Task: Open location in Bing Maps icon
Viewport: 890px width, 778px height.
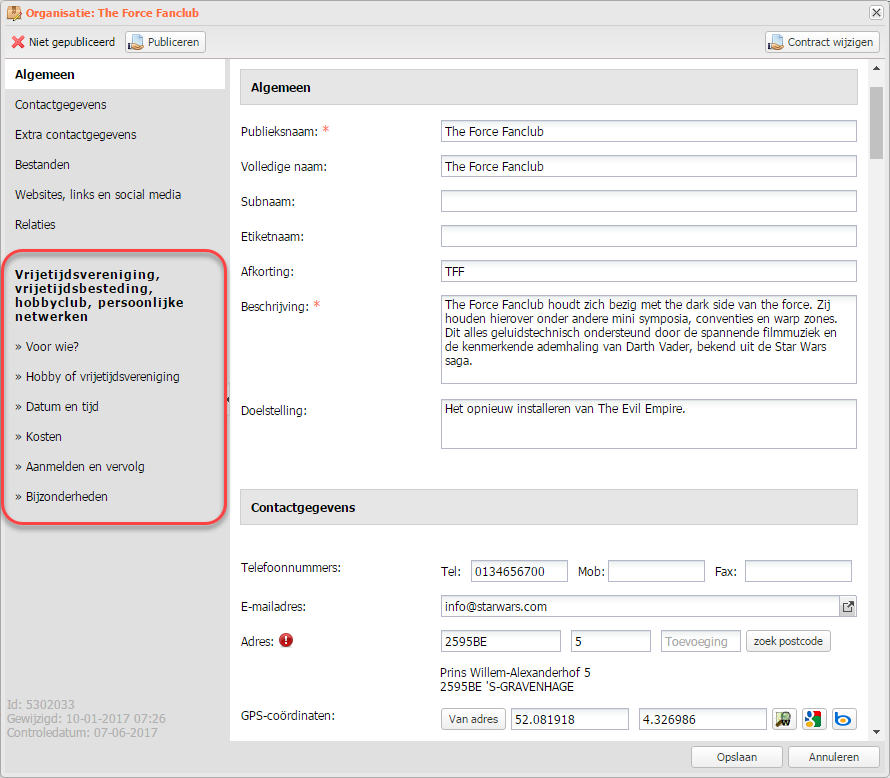Action: point(844,719)
